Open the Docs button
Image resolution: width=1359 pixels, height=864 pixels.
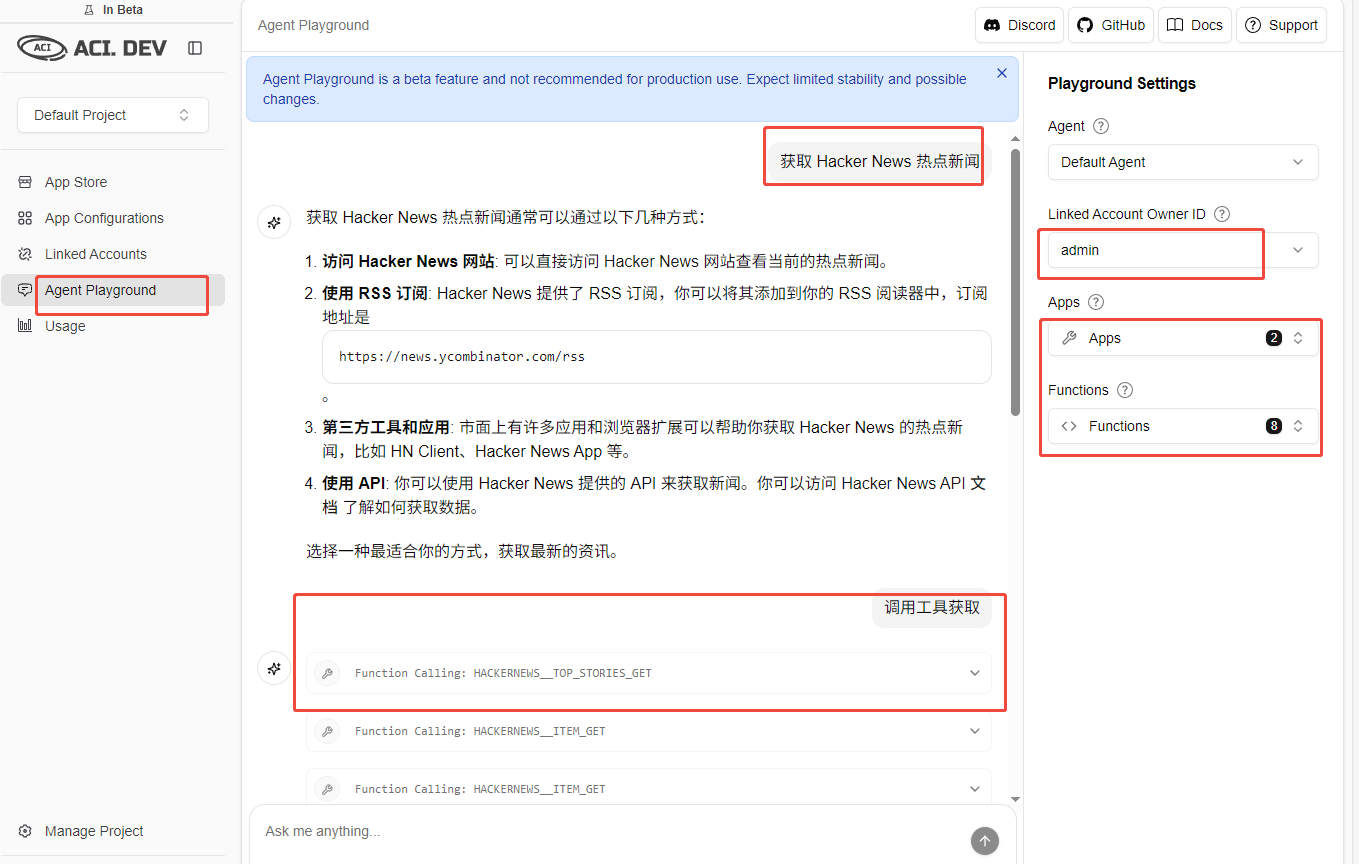point(1195,25)
